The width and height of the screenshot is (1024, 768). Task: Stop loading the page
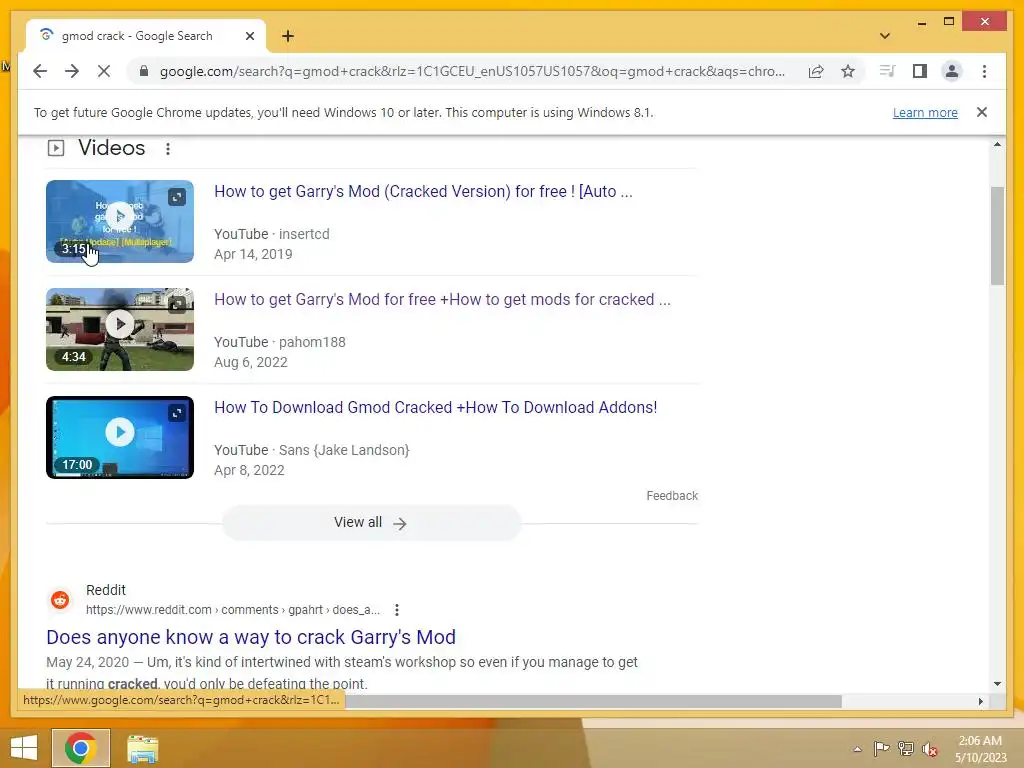point(104,71)
